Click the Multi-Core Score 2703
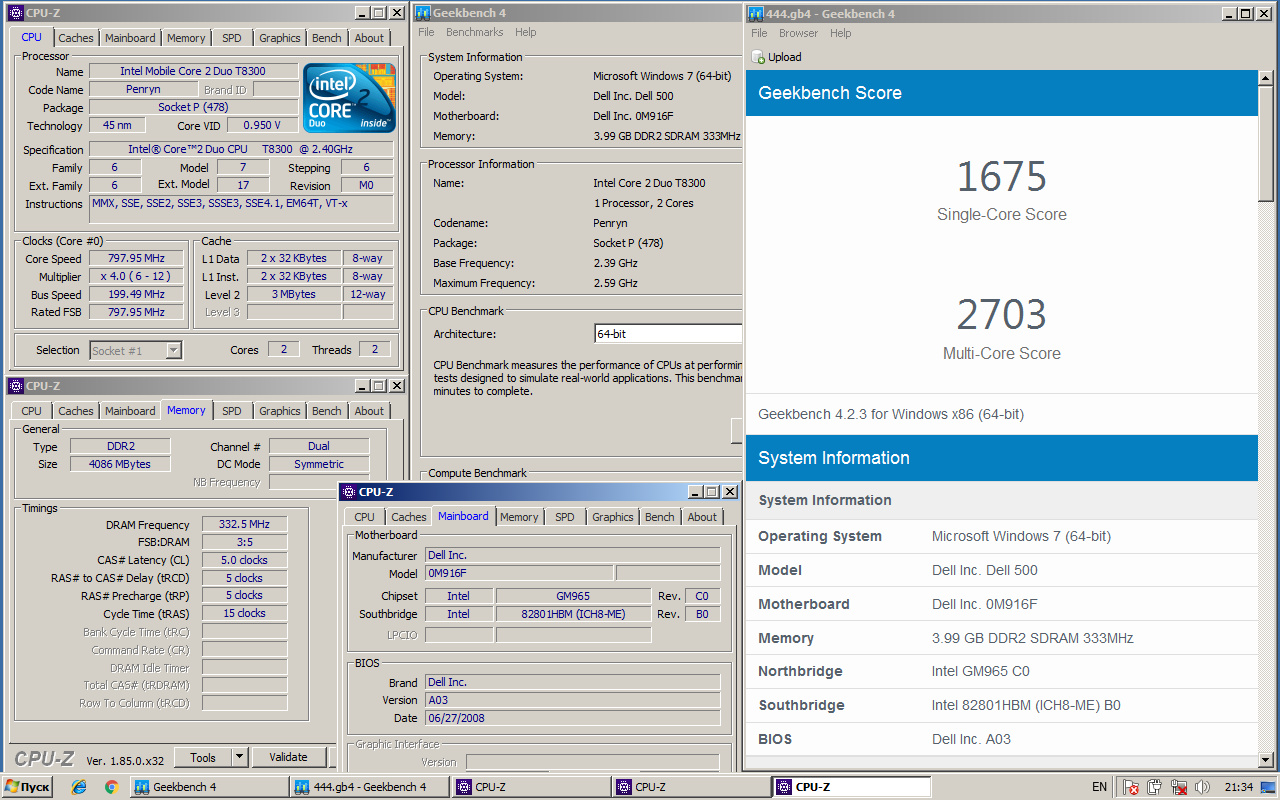The width and height of the screenshot is (1280, 800). click(1001, 315)
